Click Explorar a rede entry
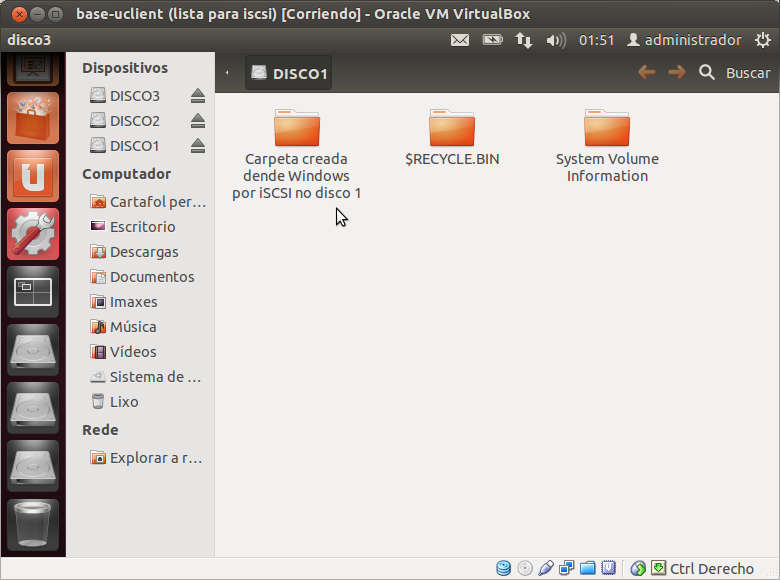780x580 pixels. 146,458
